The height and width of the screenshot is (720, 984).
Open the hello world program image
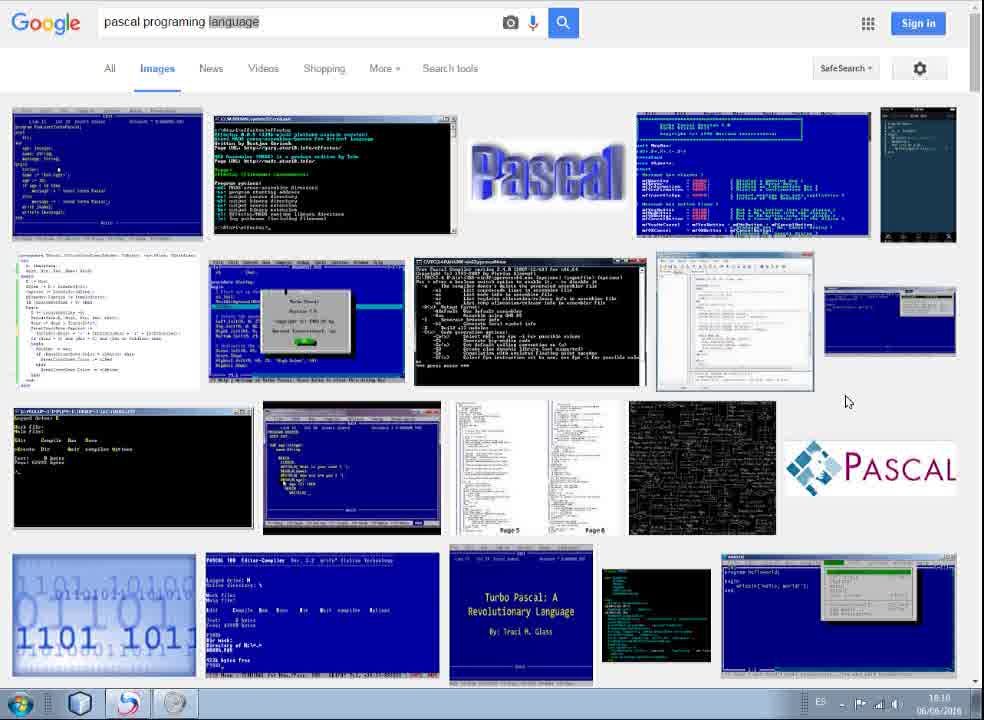(838, 615)
